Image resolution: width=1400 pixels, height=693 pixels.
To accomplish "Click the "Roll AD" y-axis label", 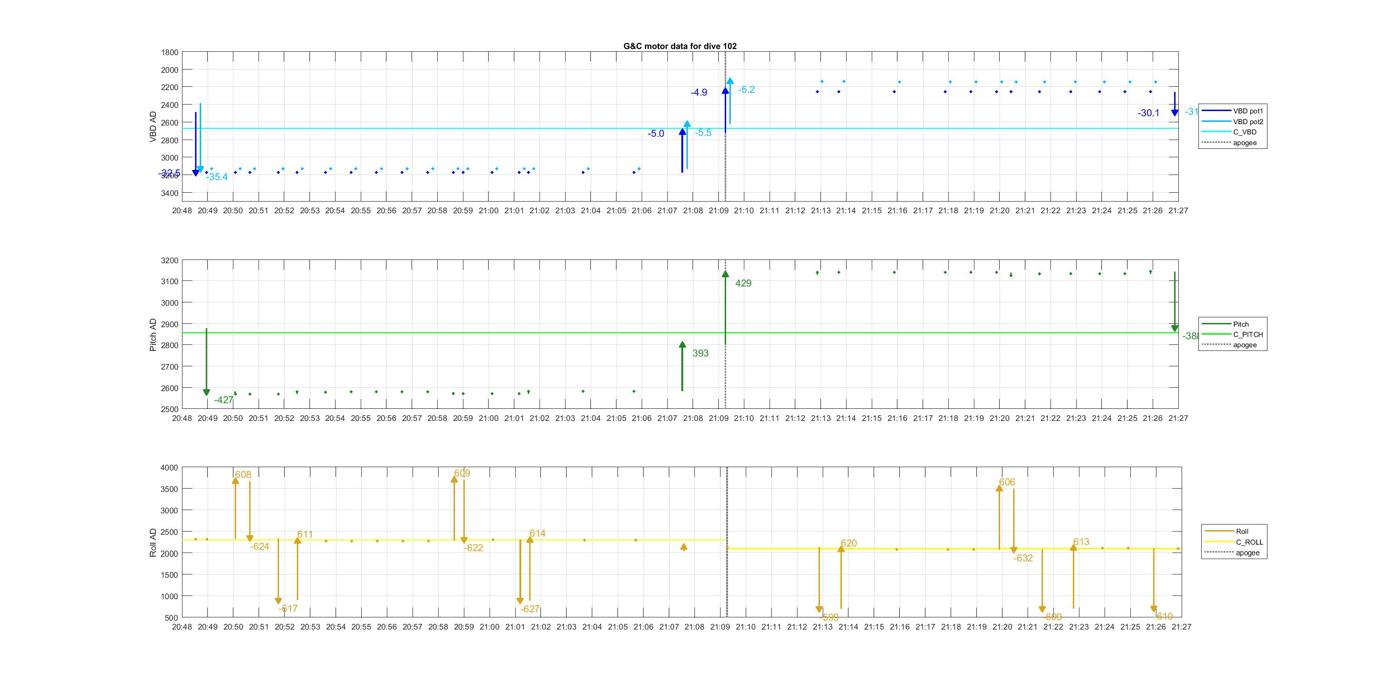I will [154, 542].
